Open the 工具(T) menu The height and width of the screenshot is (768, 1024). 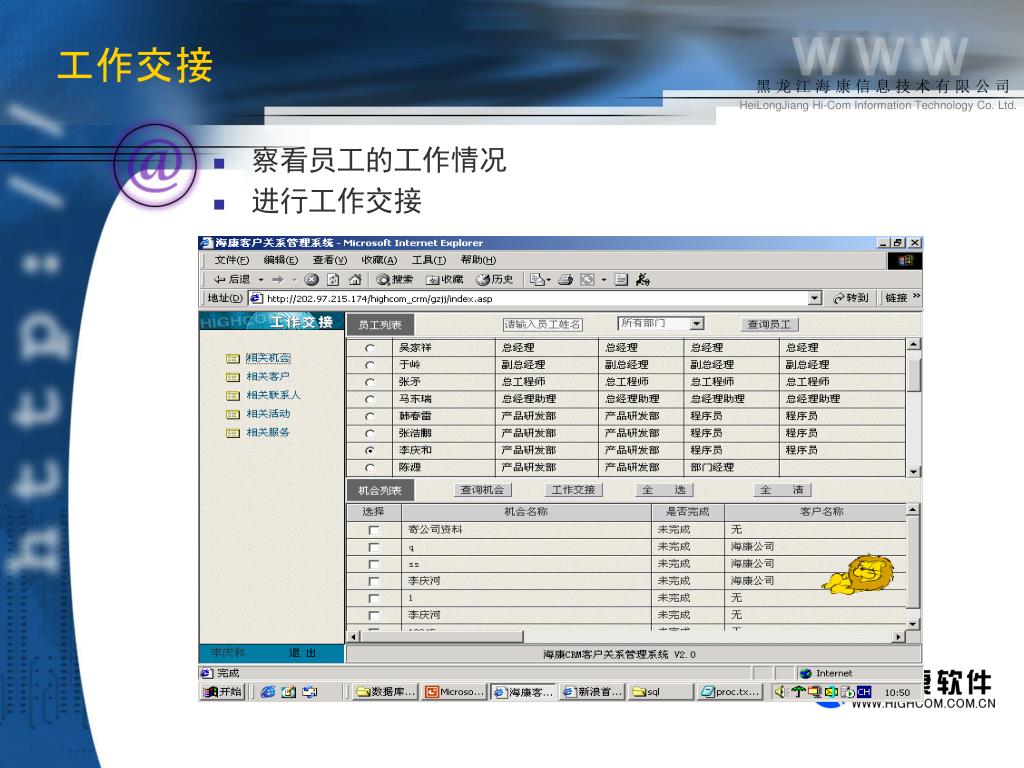click(428, 260)
